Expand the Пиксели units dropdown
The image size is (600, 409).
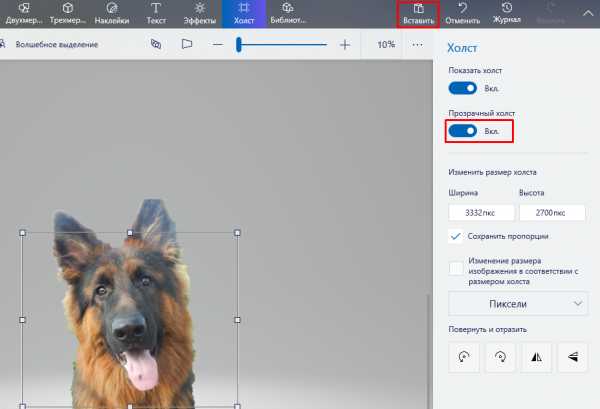[518, 303]
